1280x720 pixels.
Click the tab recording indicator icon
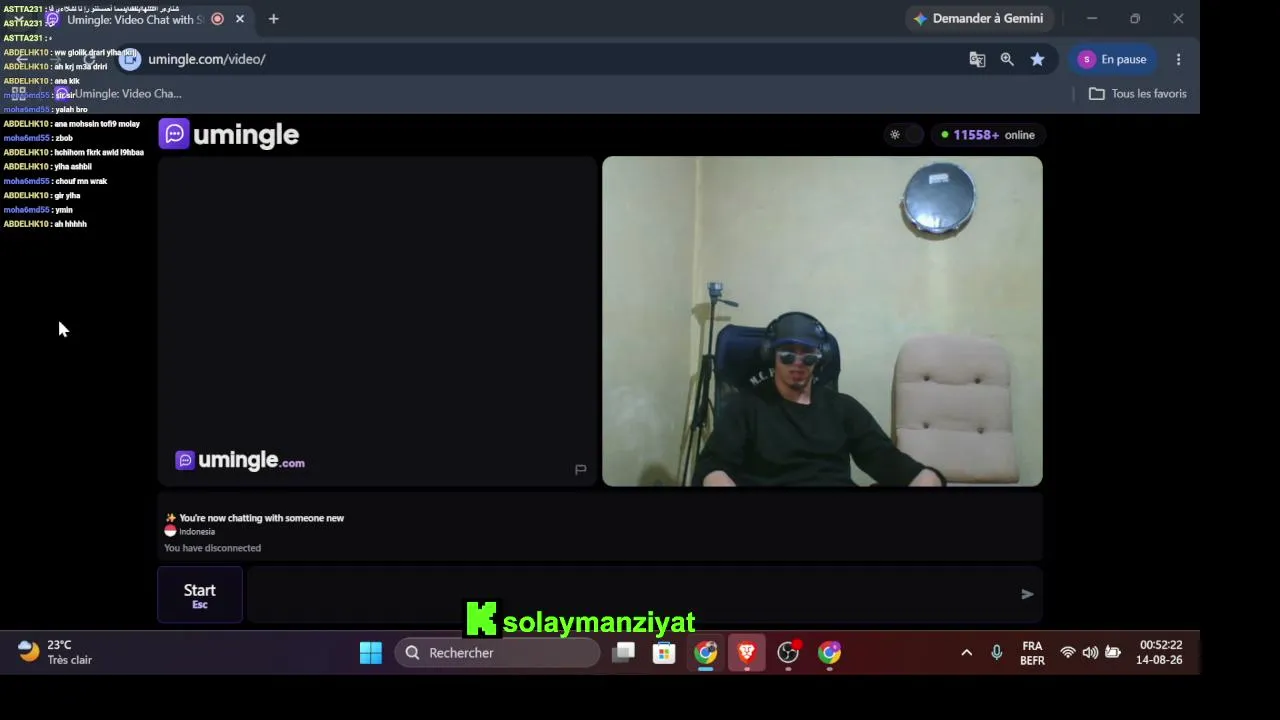pyautogui.click(x=217, y=19)
